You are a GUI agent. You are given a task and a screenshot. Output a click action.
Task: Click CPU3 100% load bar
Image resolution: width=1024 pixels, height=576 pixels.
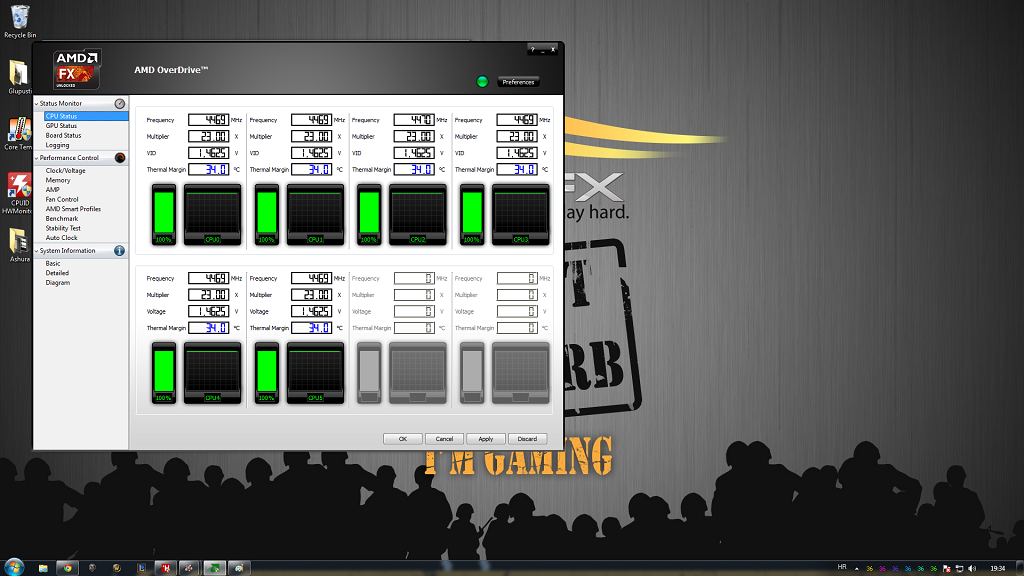tap(472, 214)
